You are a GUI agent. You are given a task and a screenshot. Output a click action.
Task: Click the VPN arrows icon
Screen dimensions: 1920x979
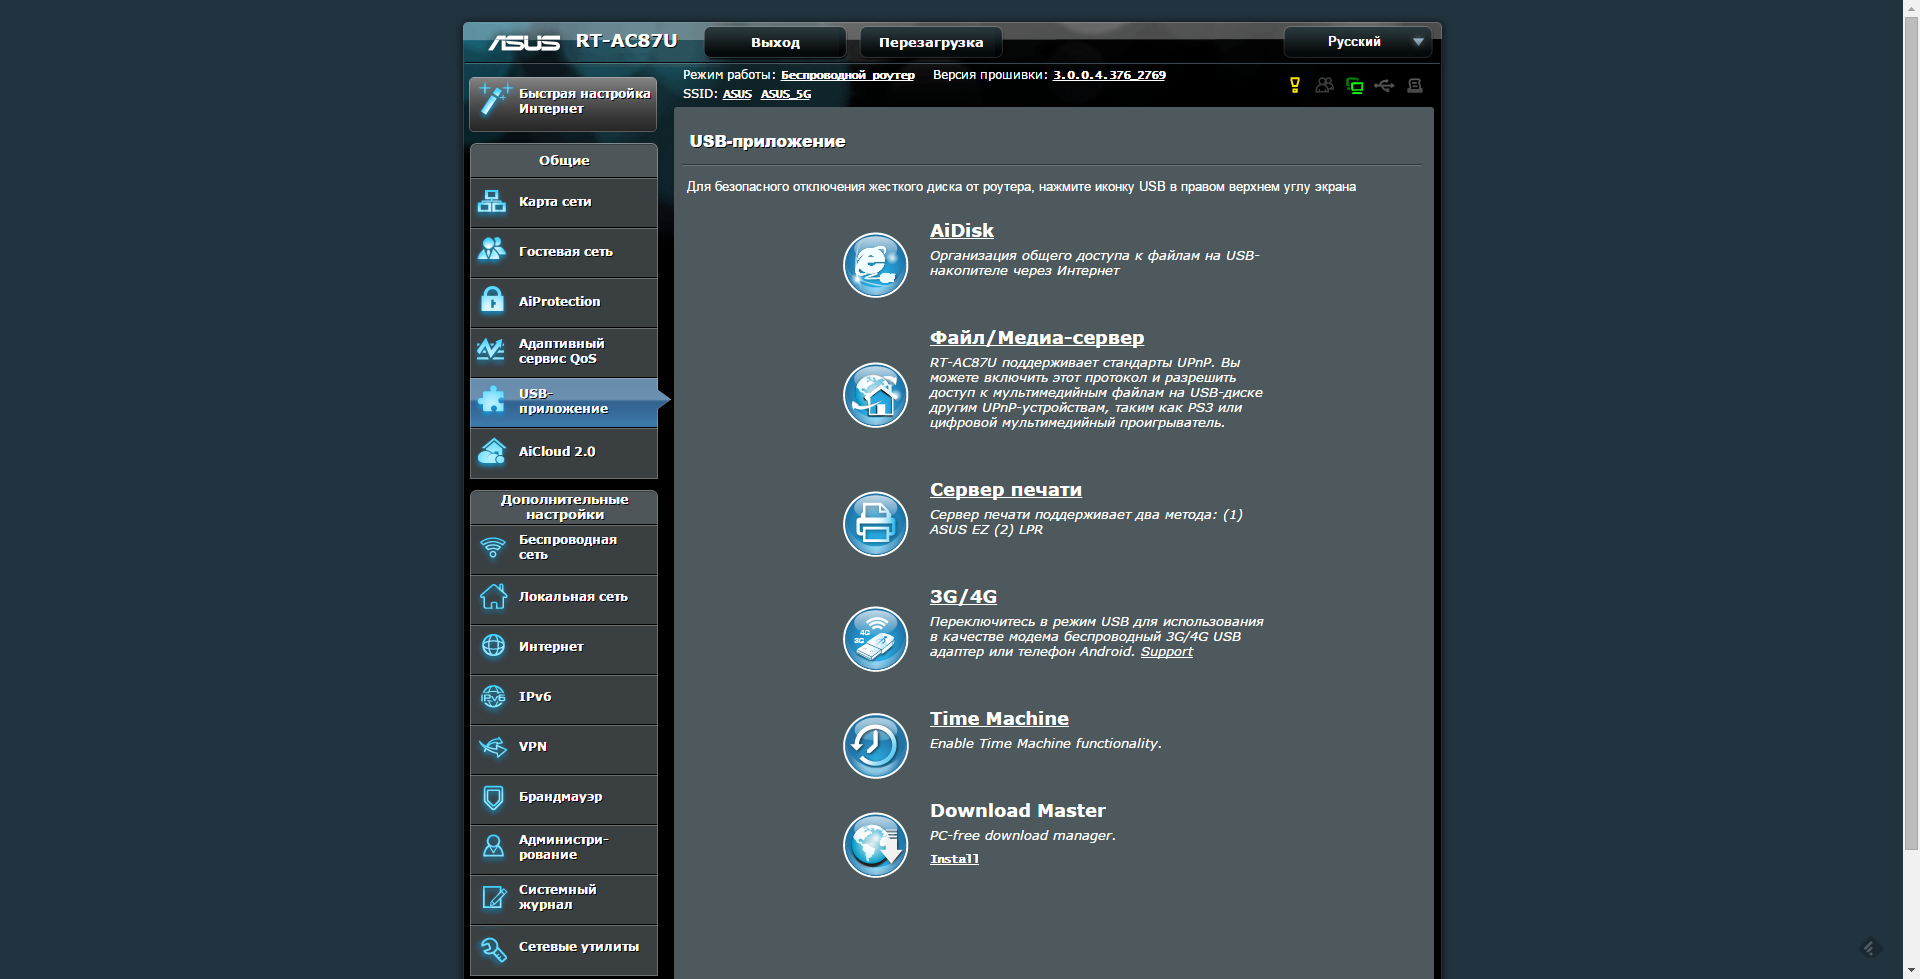(493, 746)
